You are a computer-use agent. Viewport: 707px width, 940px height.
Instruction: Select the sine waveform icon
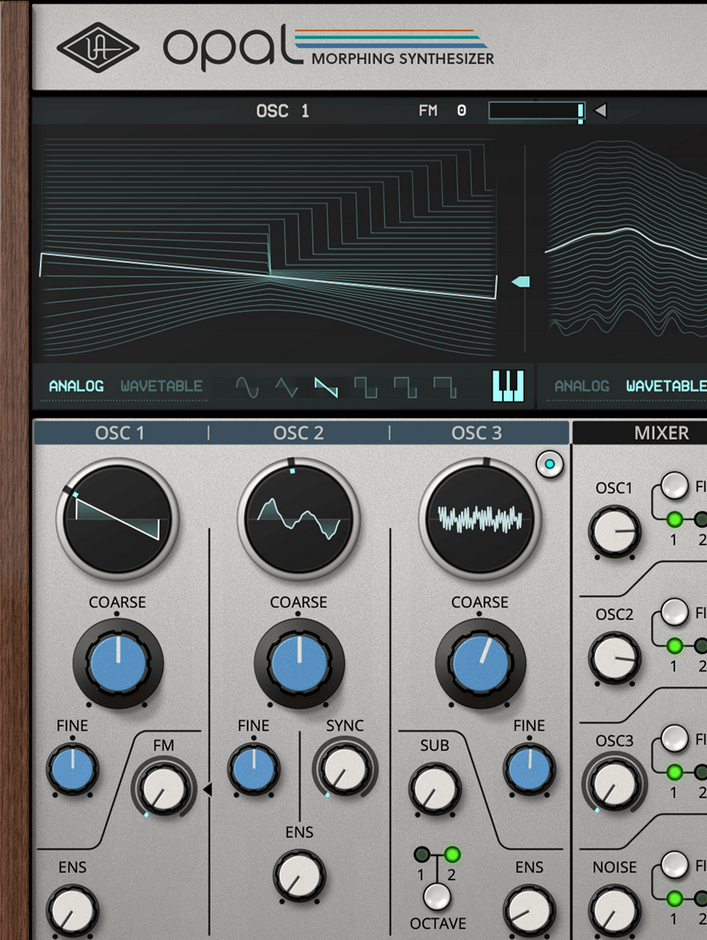click(246, 387)
